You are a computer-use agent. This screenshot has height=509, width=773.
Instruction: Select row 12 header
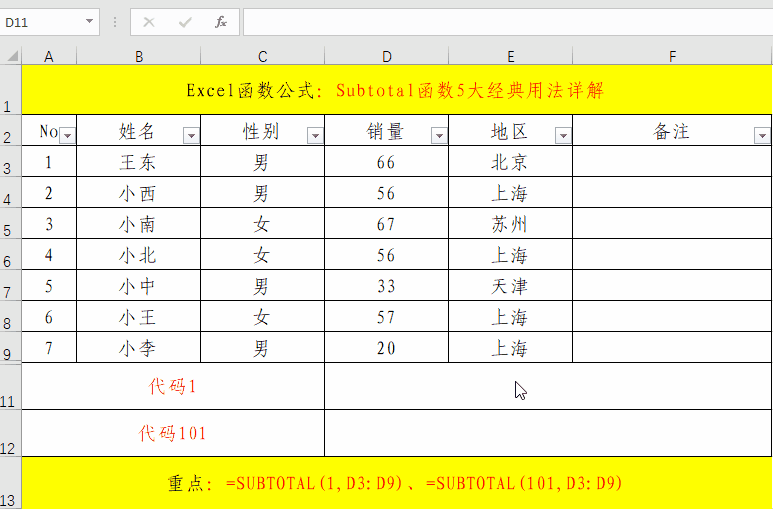(x=10, y=434)
